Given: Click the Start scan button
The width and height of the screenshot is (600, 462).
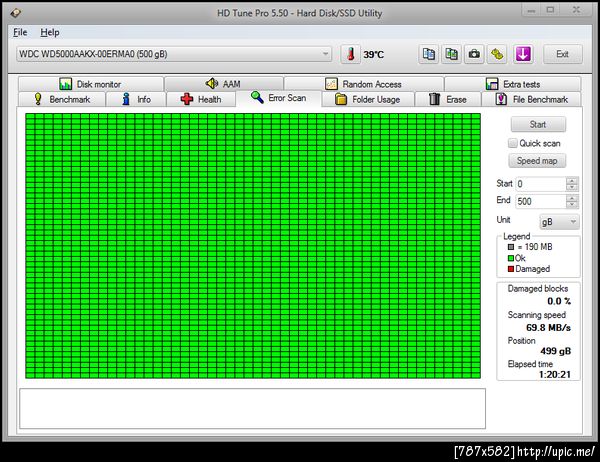Looking at the screenshot, I should (538, 124).
